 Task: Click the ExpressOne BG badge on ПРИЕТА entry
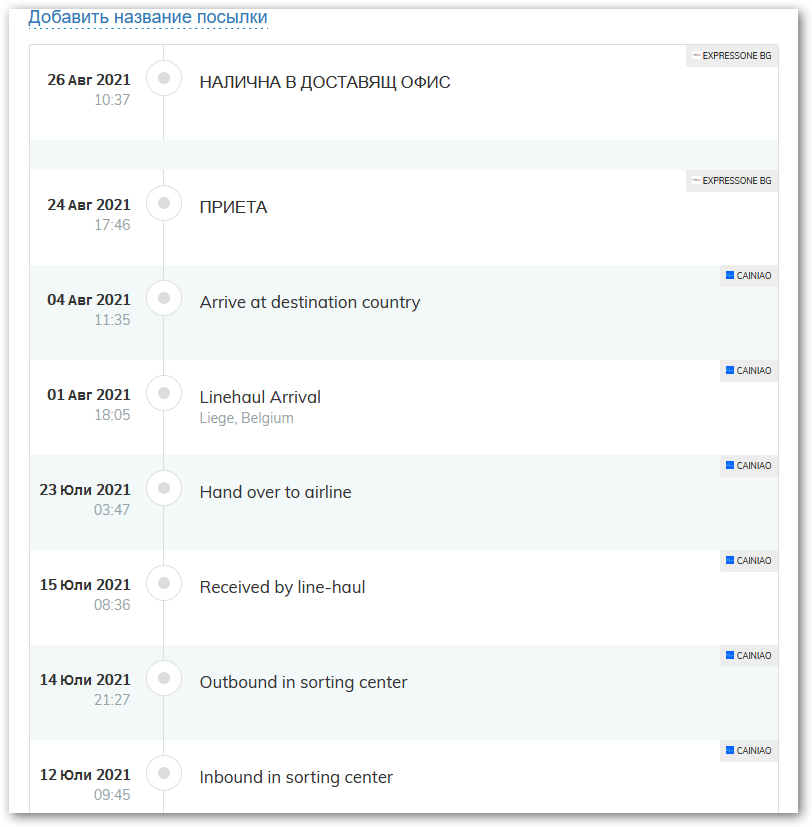(732, 181)
